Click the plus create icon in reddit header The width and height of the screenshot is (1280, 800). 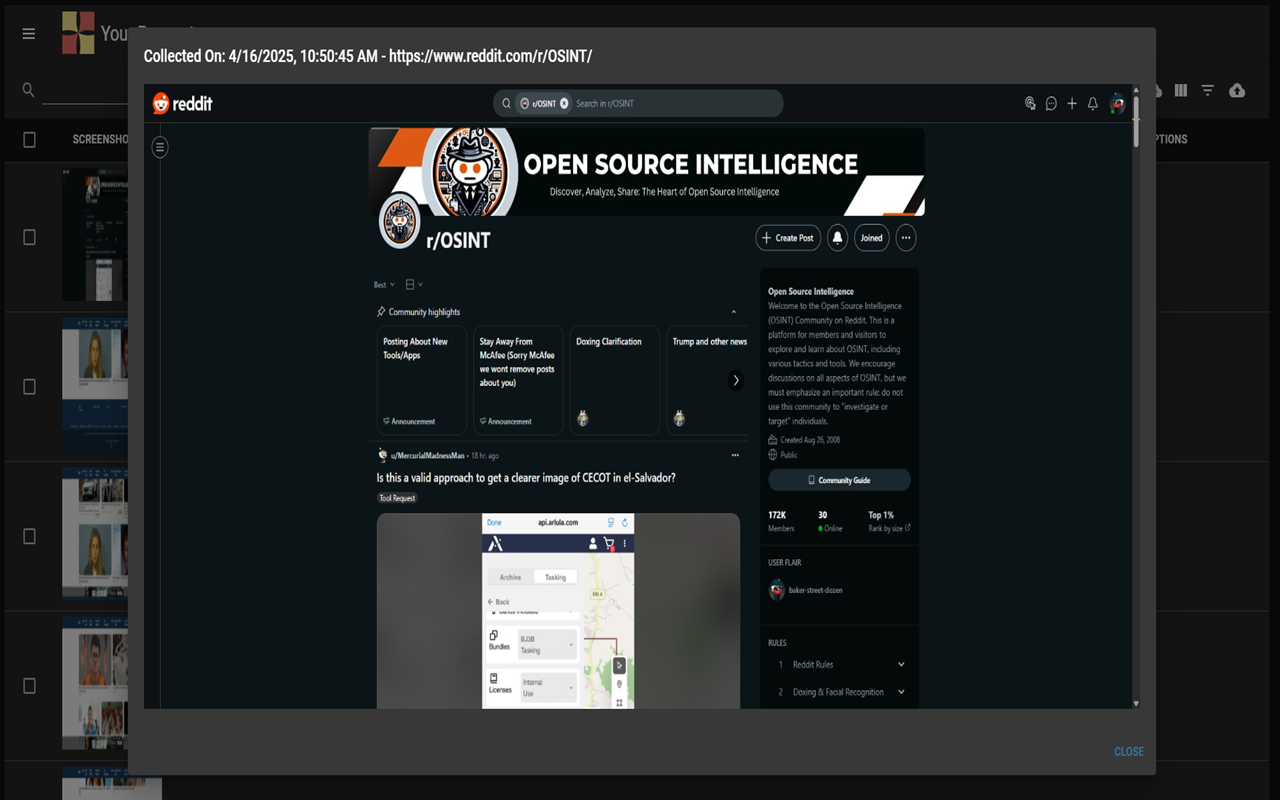(1072, 103)
